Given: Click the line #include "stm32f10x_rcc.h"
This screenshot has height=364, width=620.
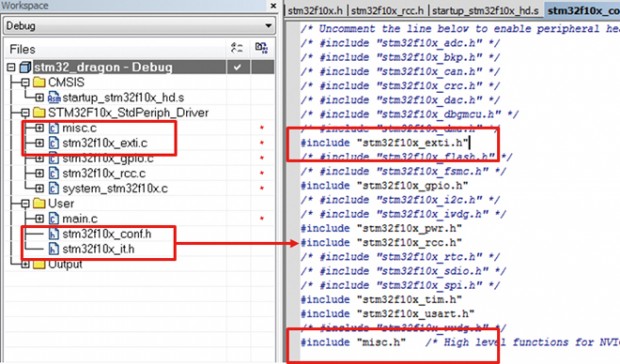Looking at the screenshot, I should click(x=381, y=242).
